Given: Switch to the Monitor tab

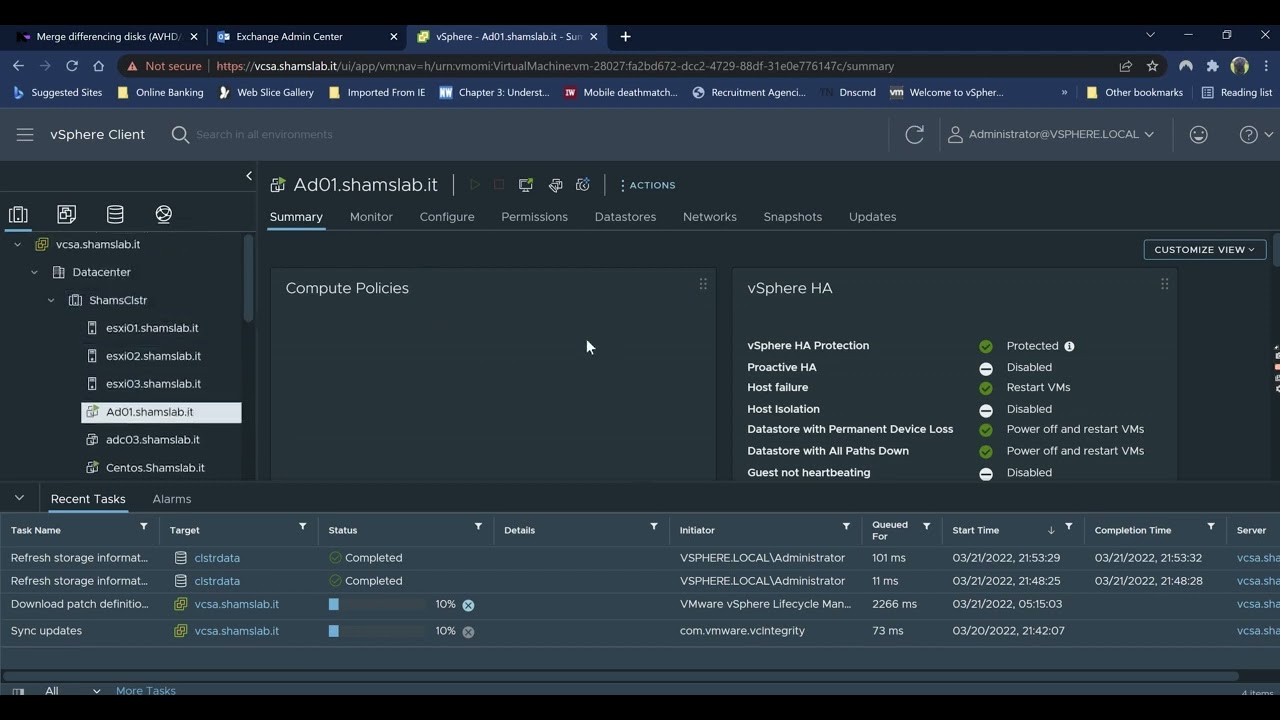Looking at the screenshot, I should click(x=371, y=217).
